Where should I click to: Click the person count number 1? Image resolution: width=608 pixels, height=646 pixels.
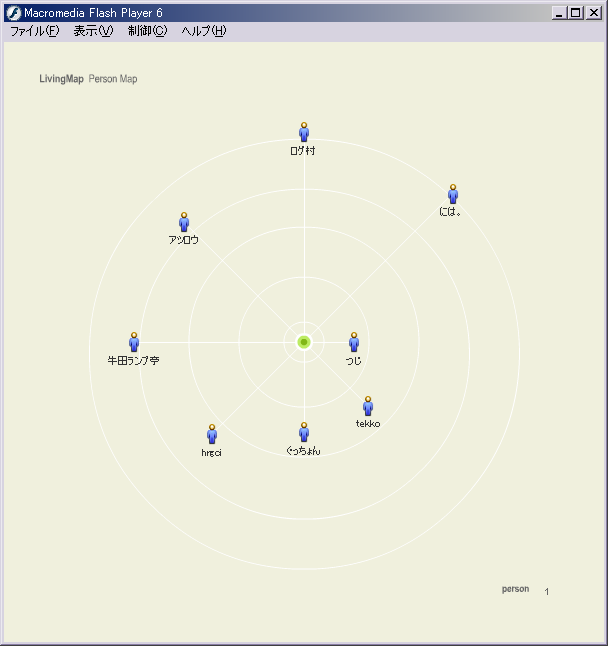coord(547,592)
